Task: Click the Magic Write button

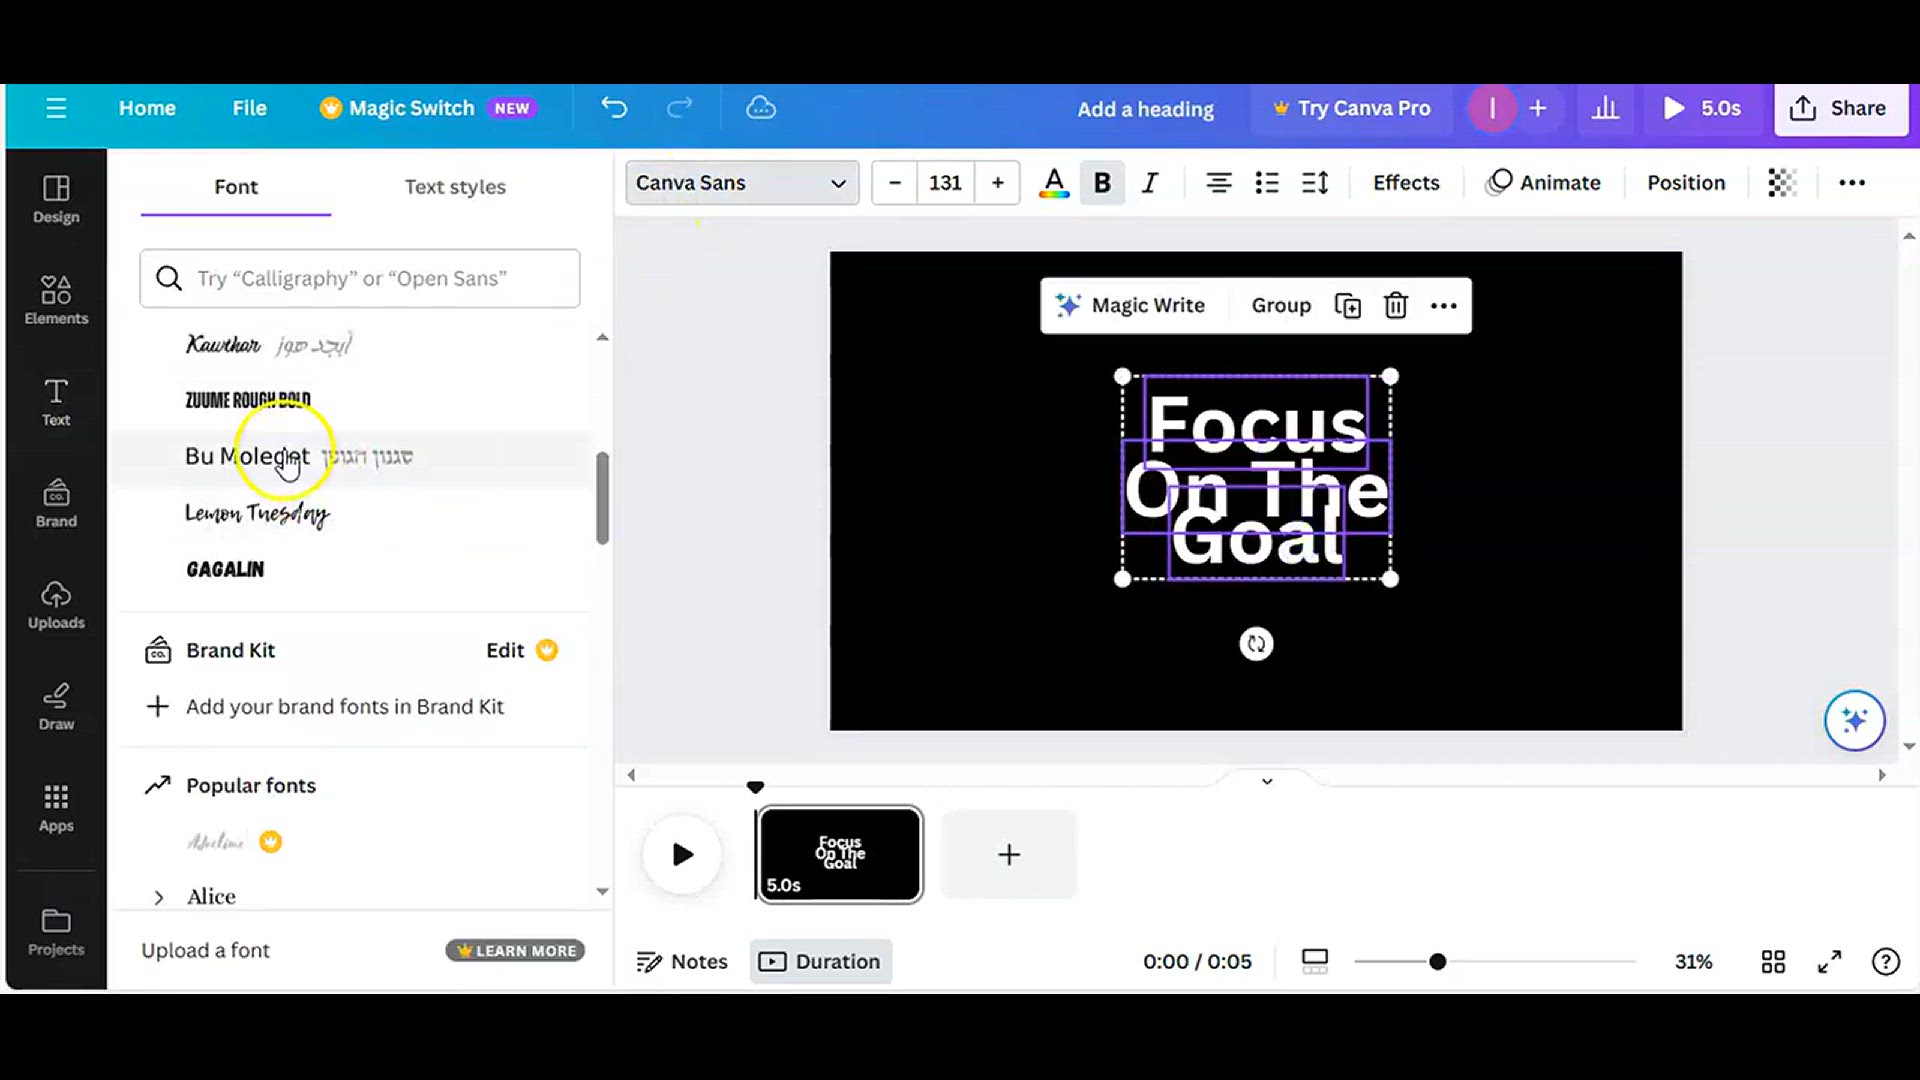Action: pyautogui.click(x=1131, y=306)
